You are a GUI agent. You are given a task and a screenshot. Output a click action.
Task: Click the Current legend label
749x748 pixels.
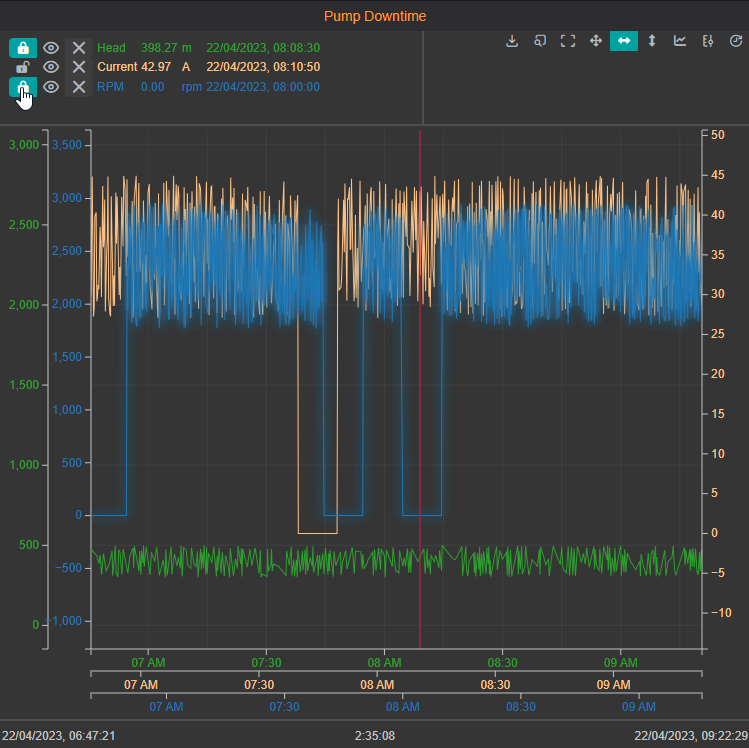(x=117, y=67)
